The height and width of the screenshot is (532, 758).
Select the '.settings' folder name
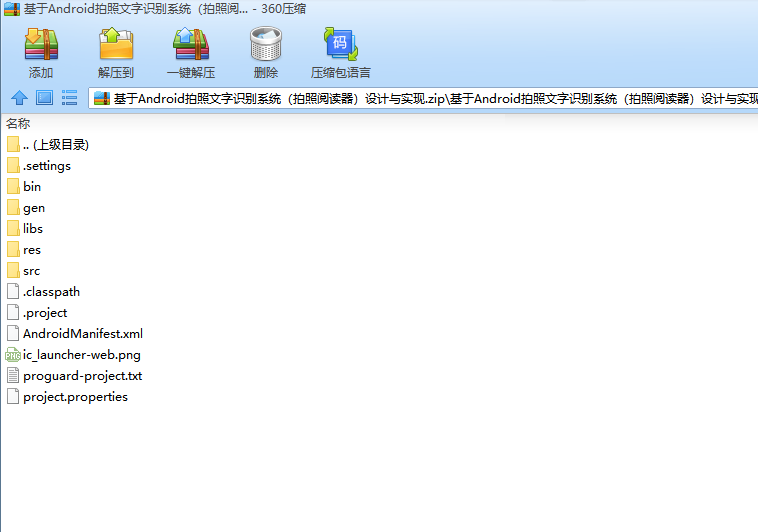click(x=47, y=166)
